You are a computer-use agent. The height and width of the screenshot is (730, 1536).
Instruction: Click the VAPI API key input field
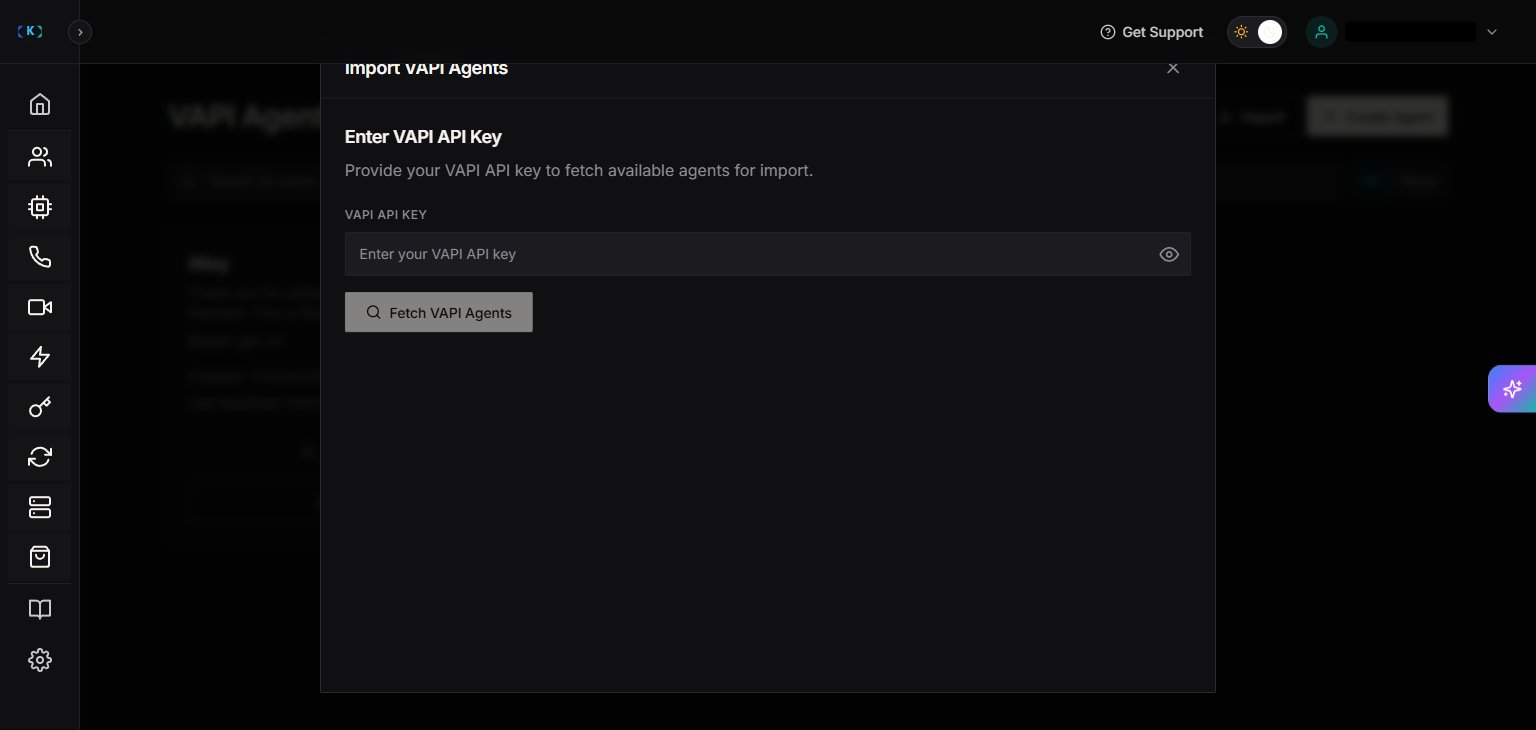pyautogui.click(x=767, y=254)
